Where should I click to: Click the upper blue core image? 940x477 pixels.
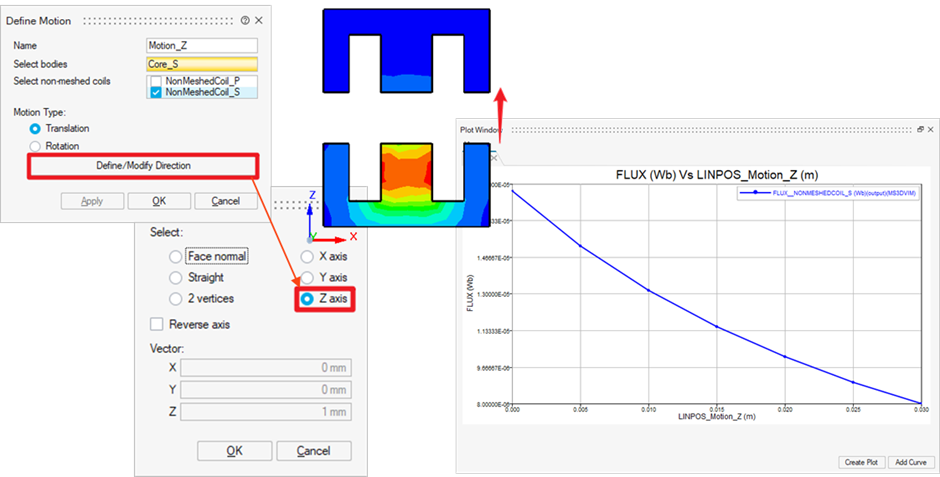point(406,51)
